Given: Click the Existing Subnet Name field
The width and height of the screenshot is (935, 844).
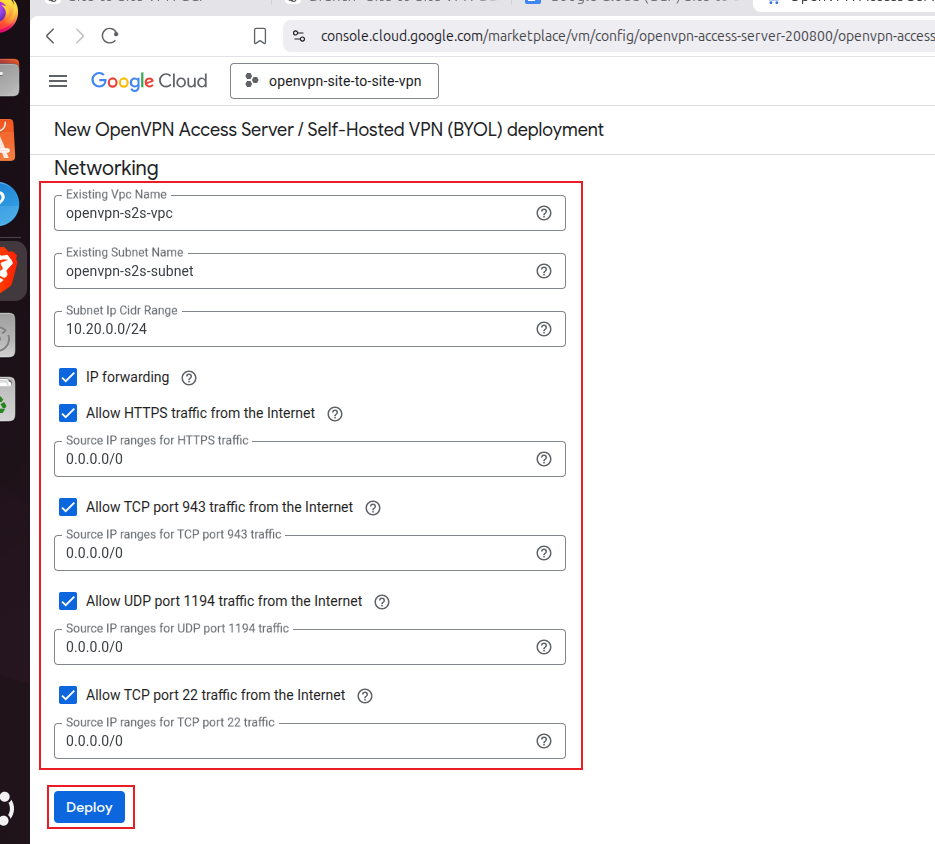Looking at the screenshot, I should 309,271.
